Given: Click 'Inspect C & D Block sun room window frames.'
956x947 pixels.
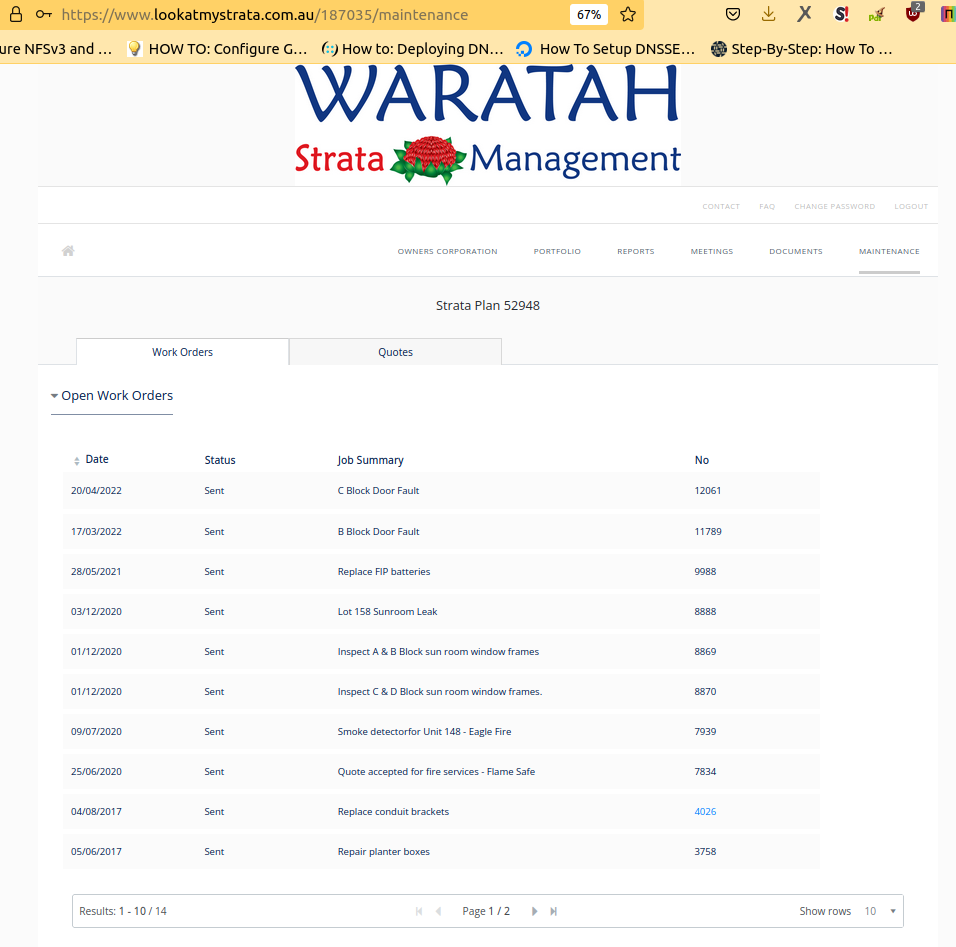Looking at the screenshot, I should pyautogui.click(x=440, y=691).
